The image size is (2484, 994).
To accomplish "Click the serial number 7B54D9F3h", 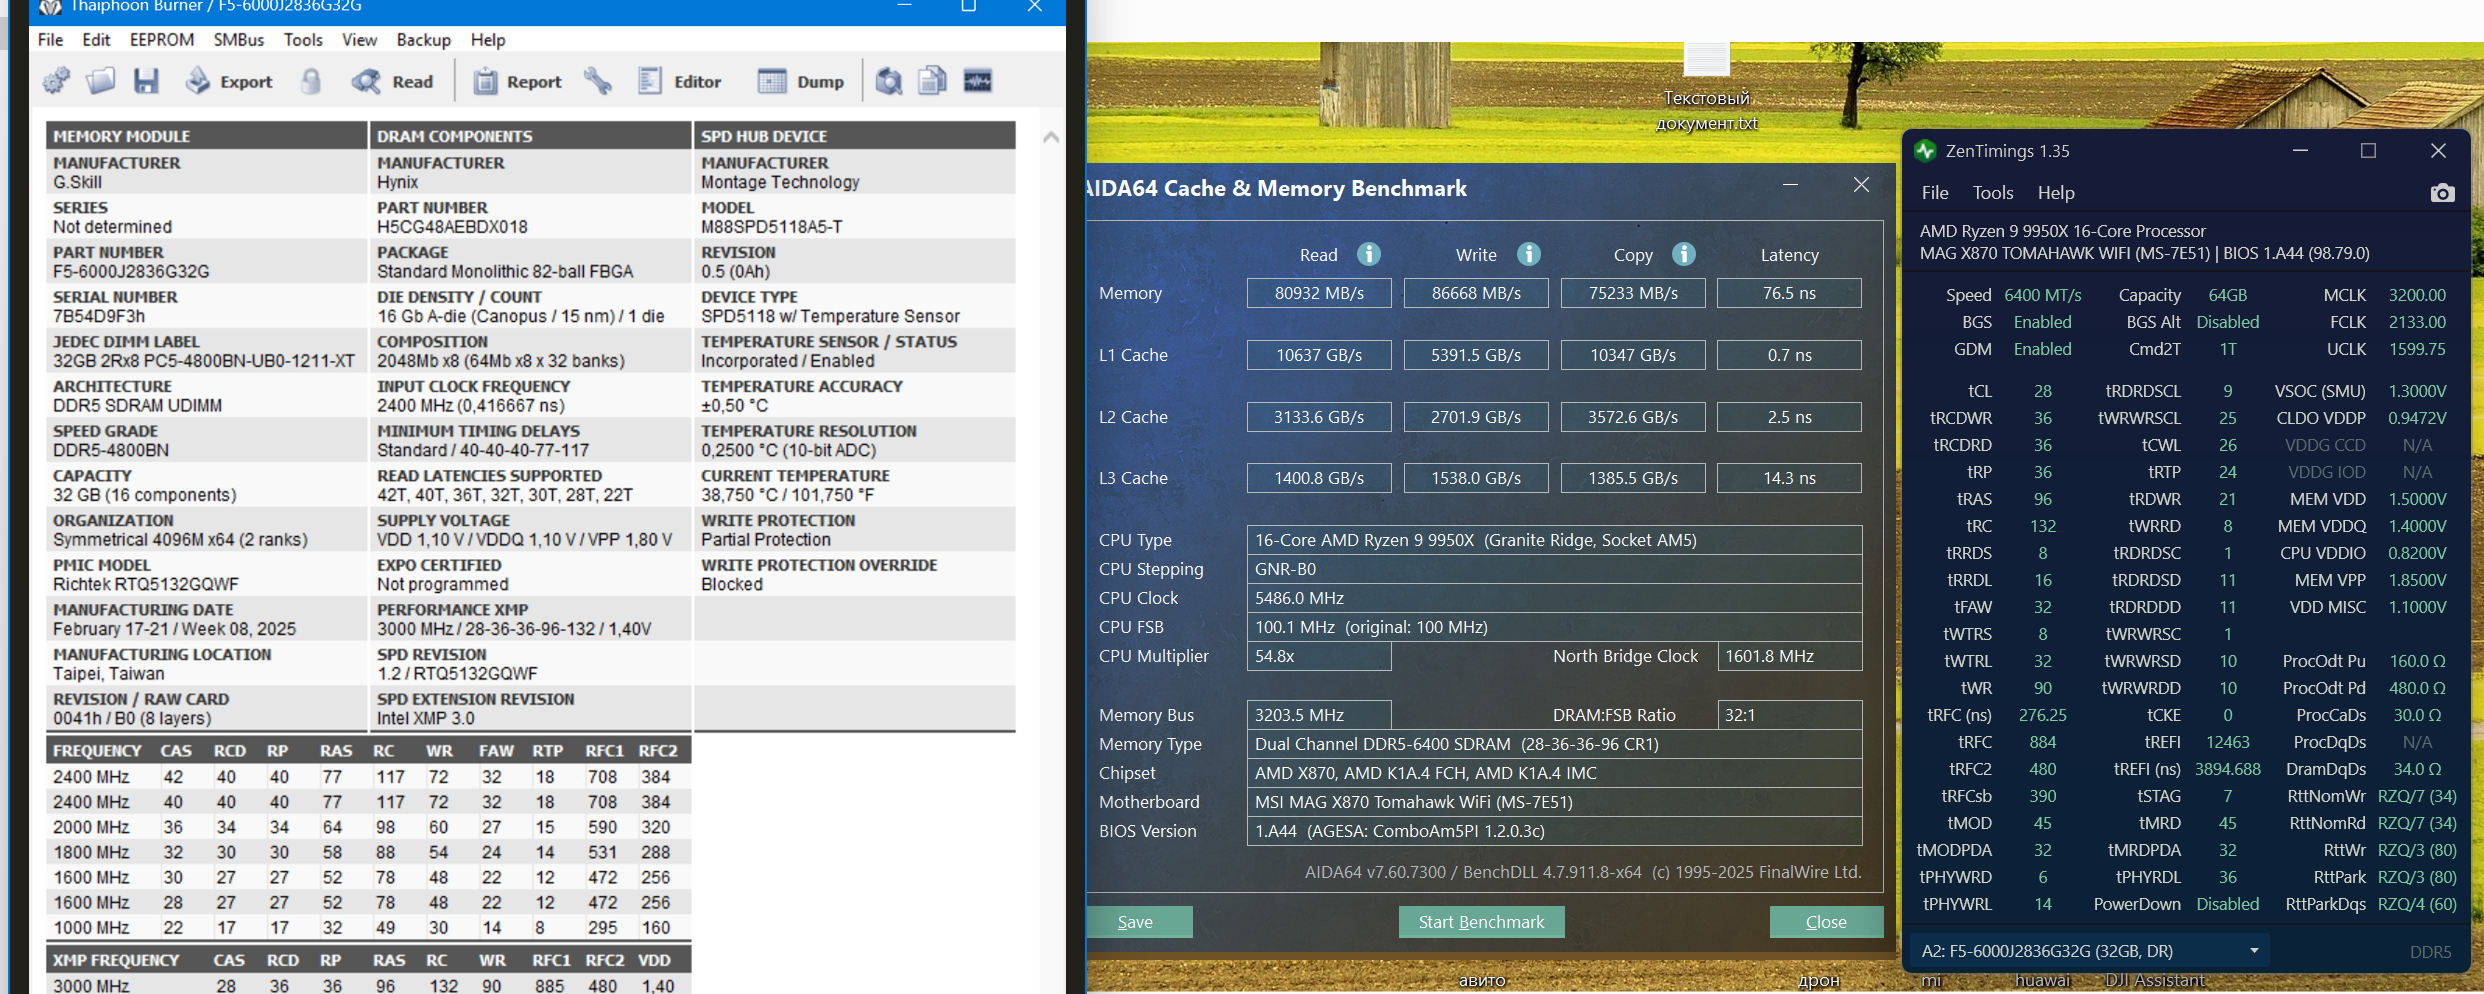I will point(99,316).
